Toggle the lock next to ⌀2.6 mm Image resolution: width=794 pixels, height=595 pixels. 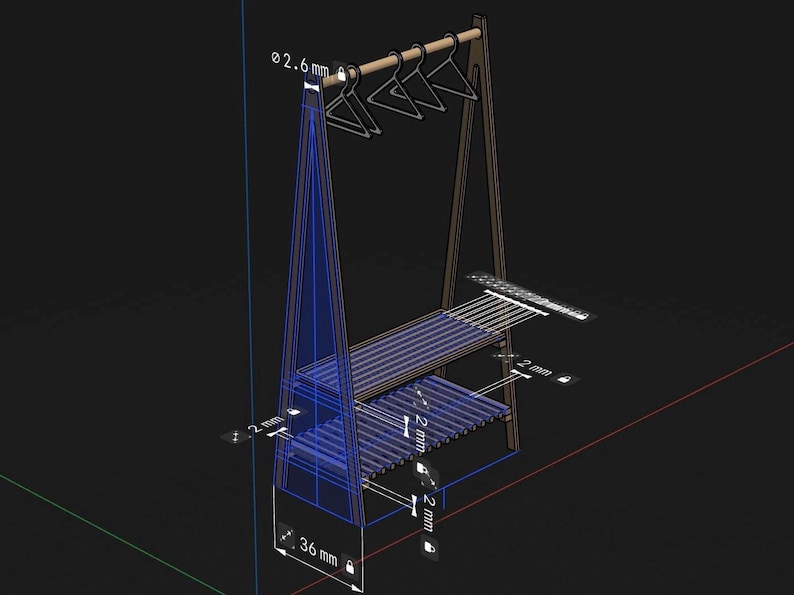pos(341,73)
